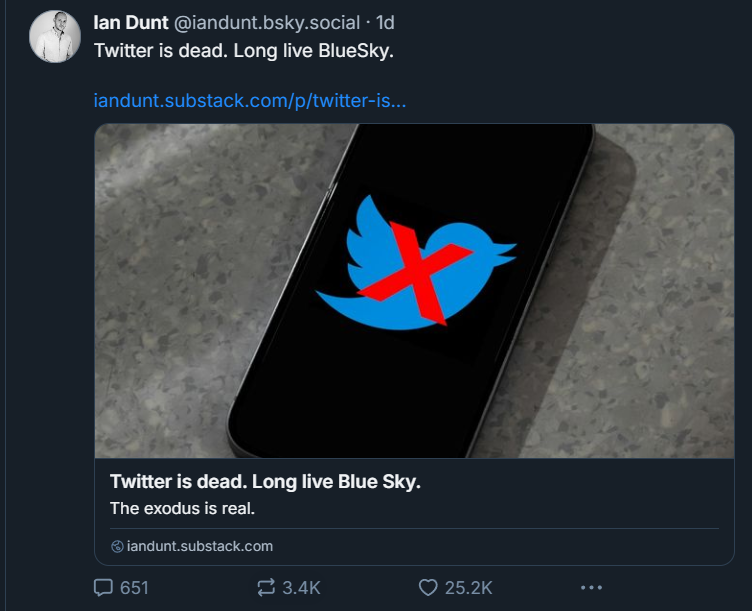Click the "1d" post timestamp
Image resolution: width=752 pixels, height=611 pixels.
tap(385, 23)
